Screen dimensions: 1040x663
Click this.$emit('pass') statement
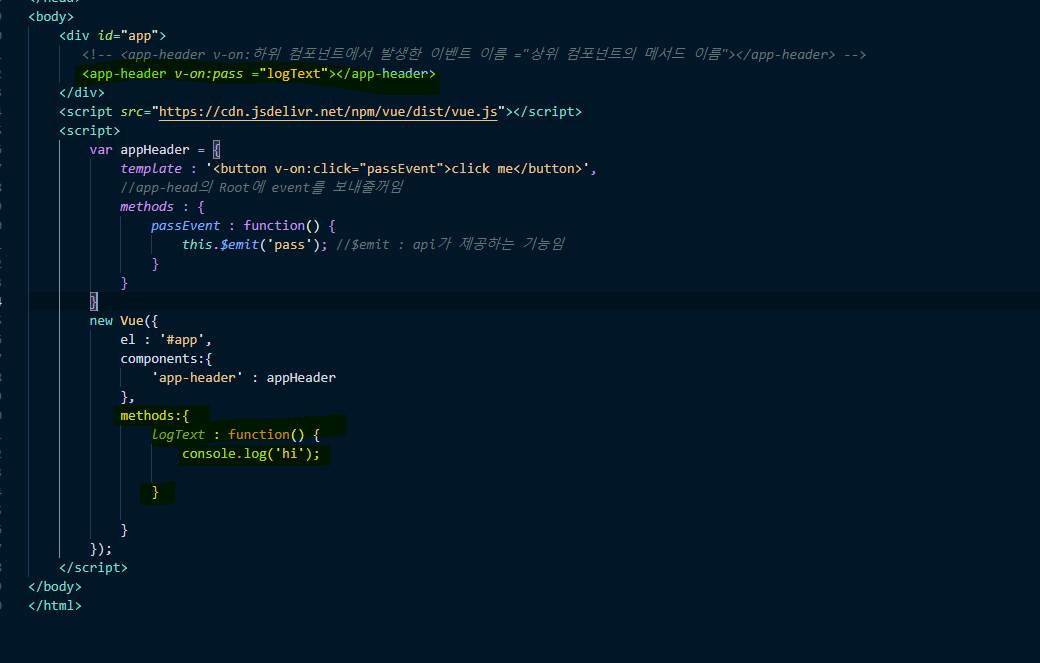pyautogui.click(x=255, y=245)
